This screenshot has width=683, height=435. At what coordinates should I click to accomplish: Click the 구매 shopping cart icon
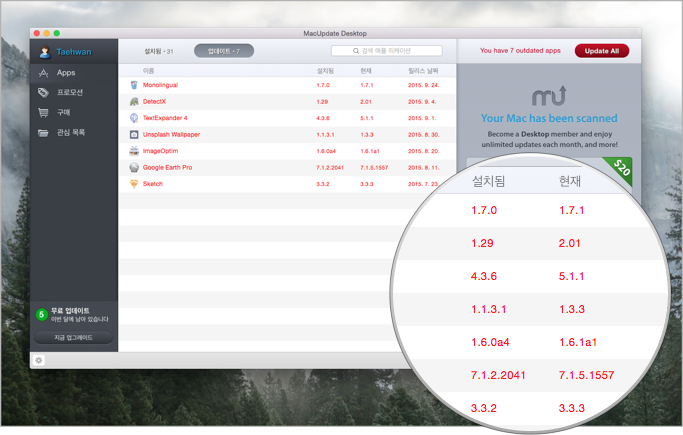[x=43, y=113]
